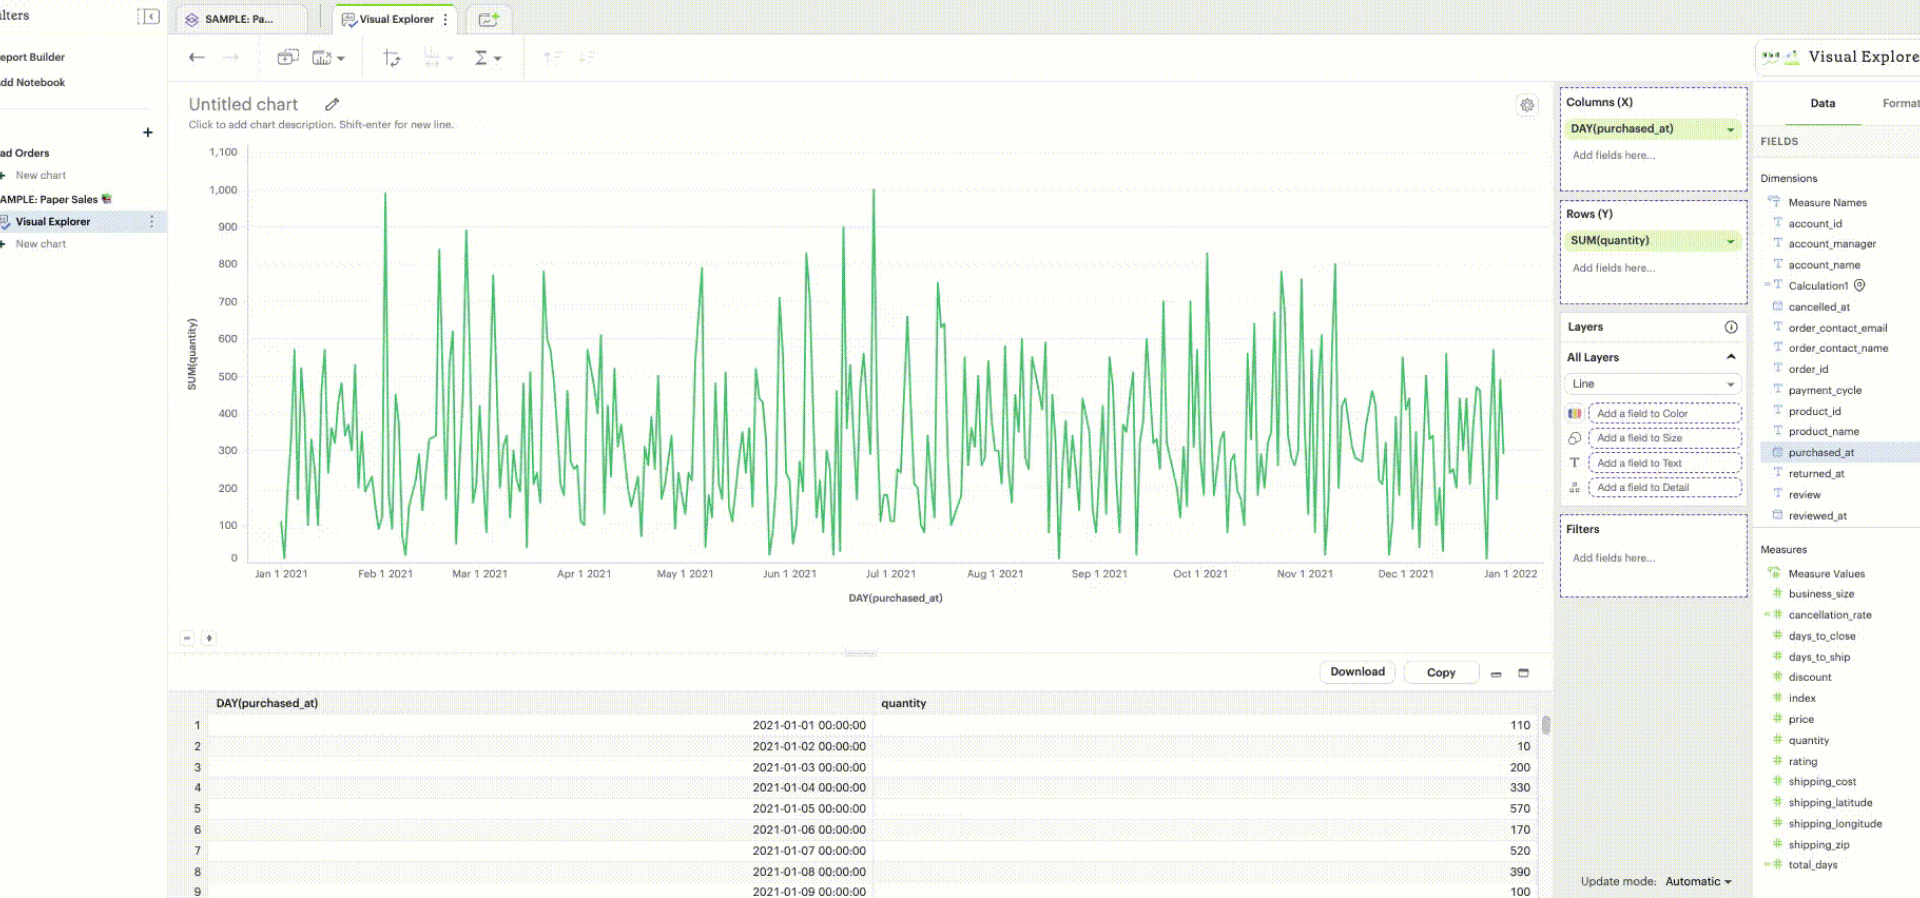Click the undo back arrow in toolbar
The image size is (1920, 898).
pos(197,58)
